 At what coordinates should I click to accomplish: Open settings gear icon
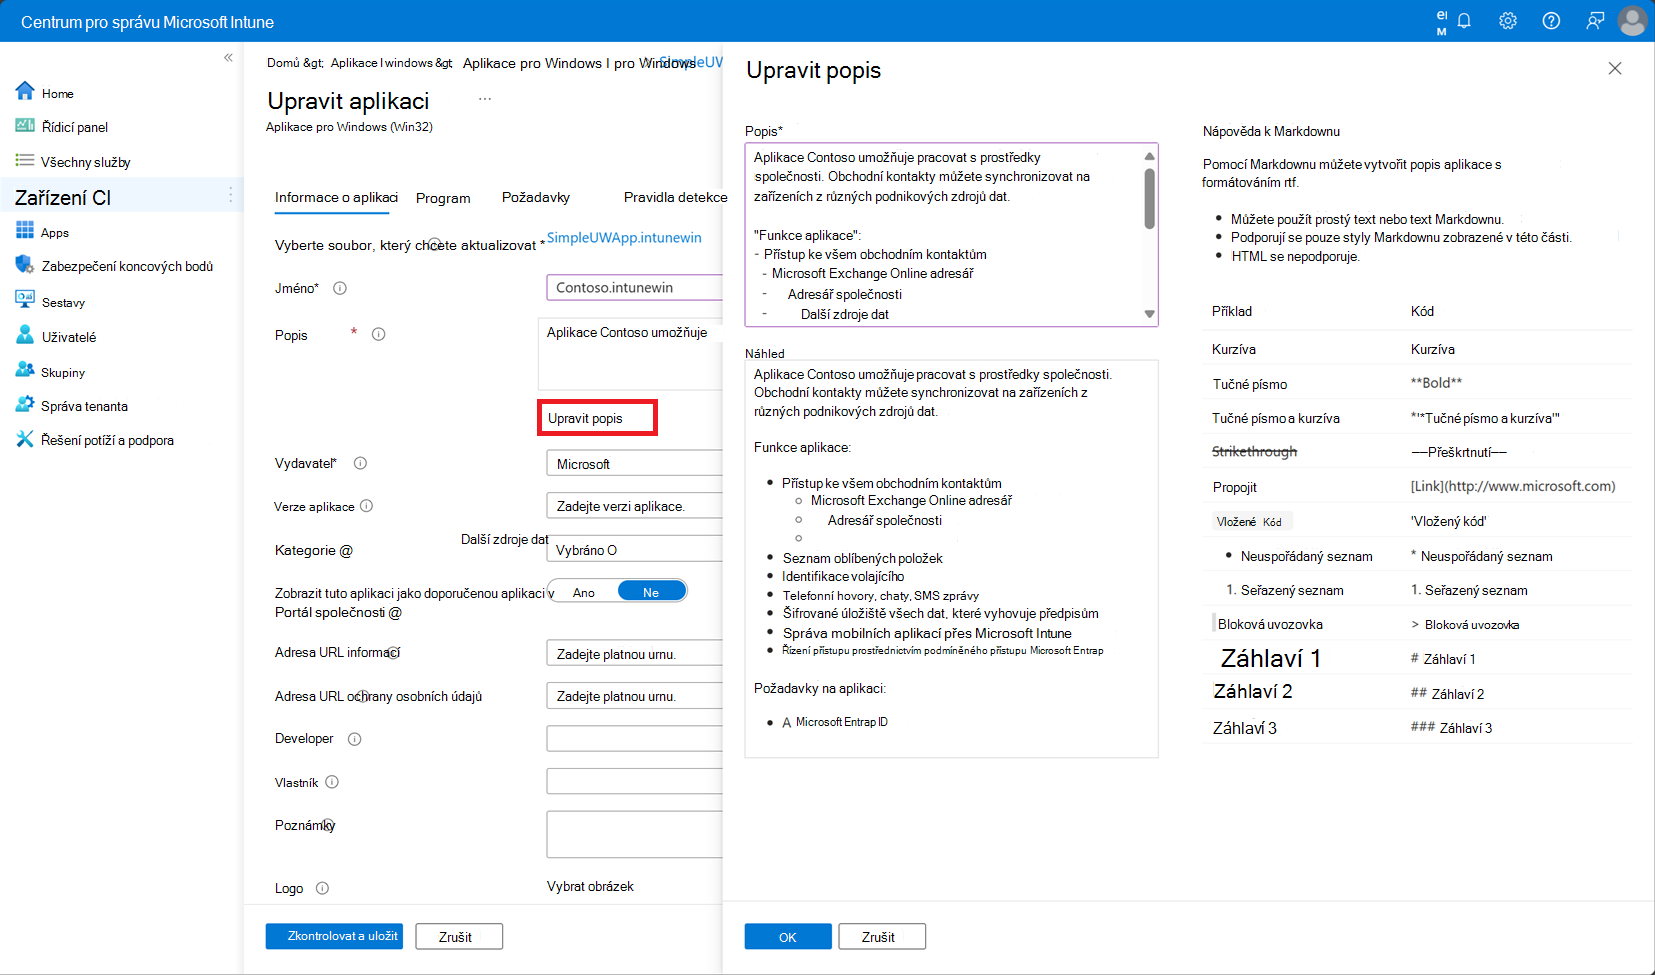click(x=1508, y=21)
